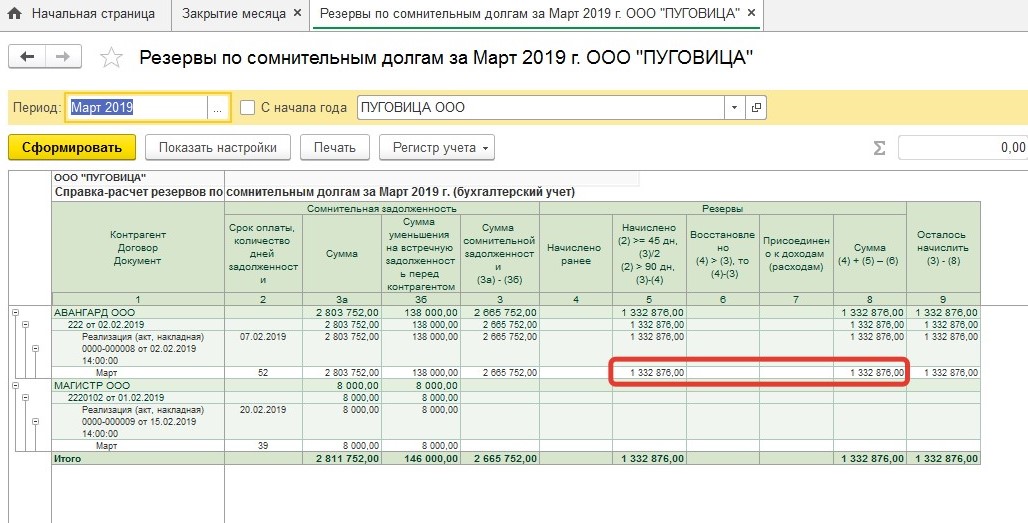
Task: Switch to the Начальная страница tab
Action: (85, 14)
